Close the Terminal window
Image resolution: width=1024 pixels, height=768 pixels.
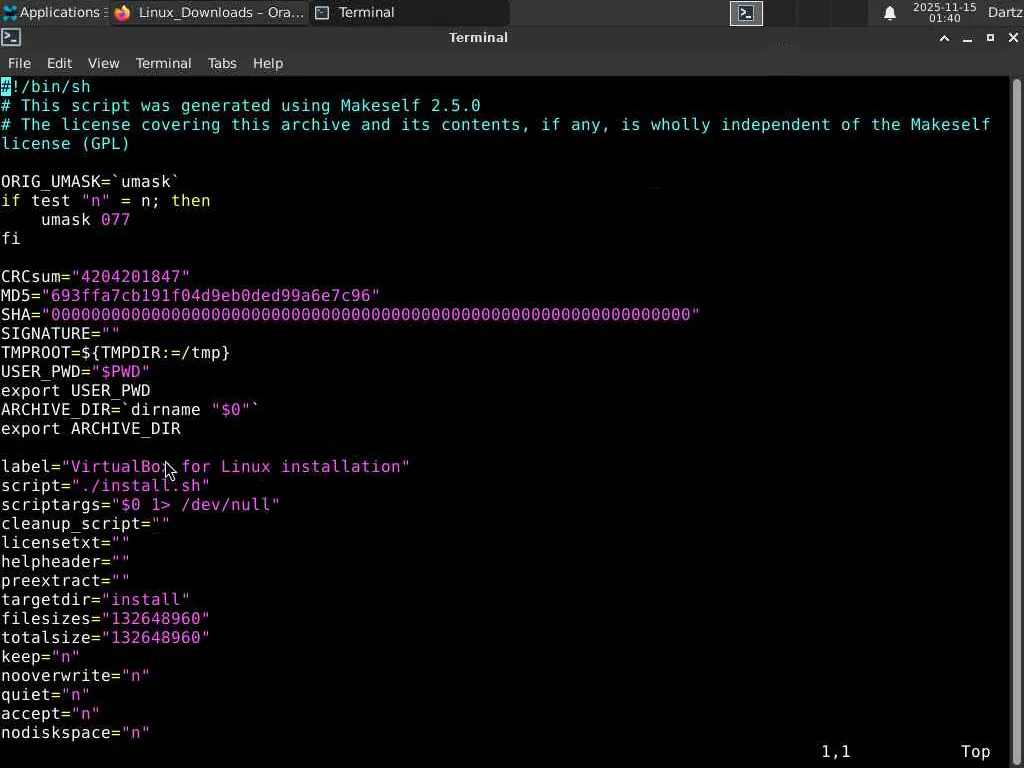pos(1013,38)
